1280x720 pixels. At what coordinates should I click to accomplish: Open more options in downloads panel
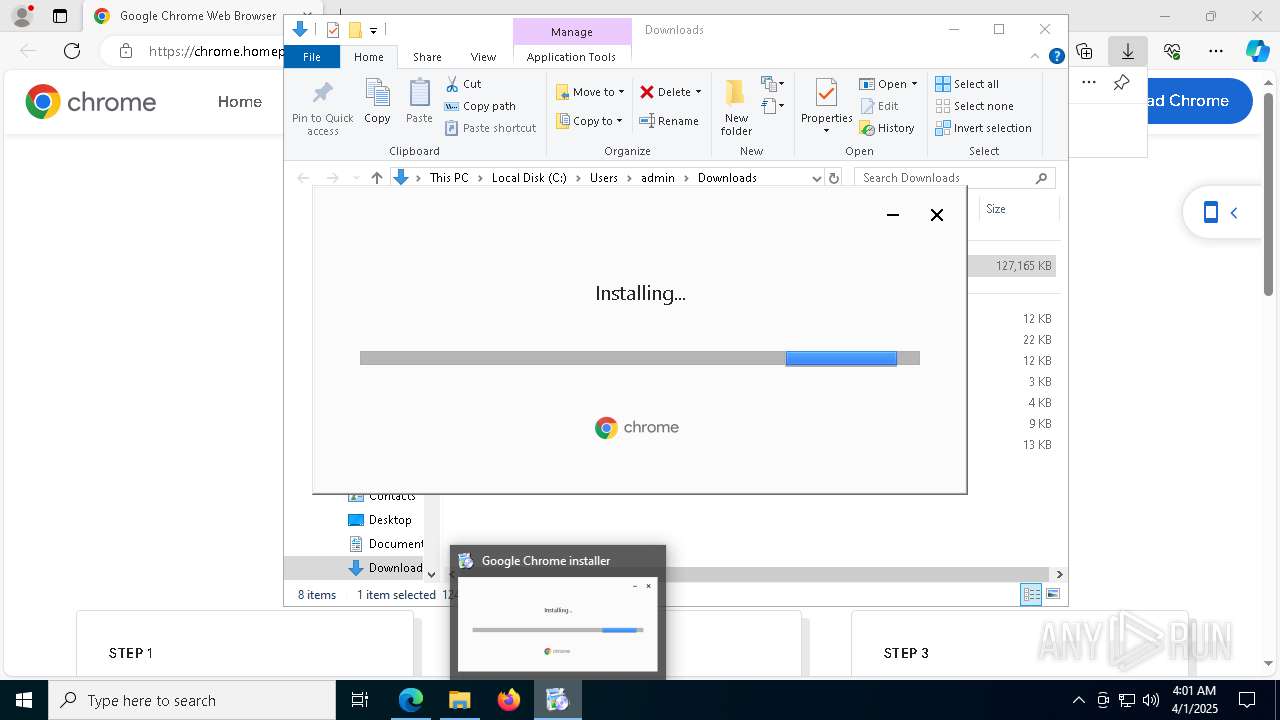[x=1089, y=83]
